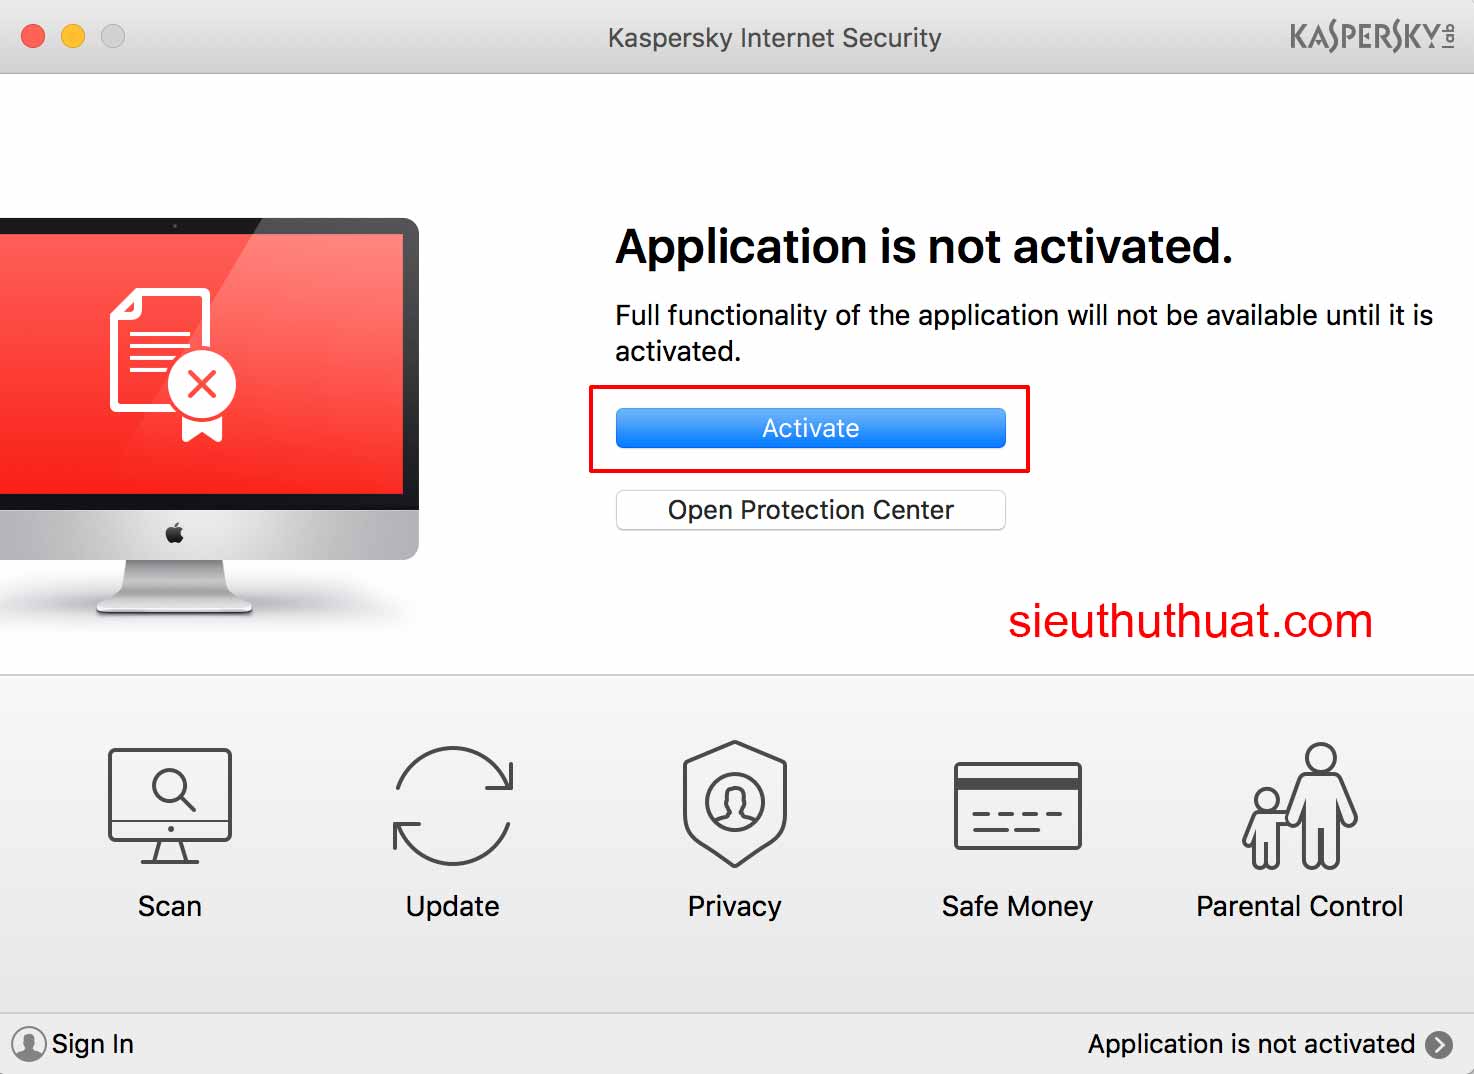Screen dimensions: 1474x1074
Task: Click the Kaspersky Lab logo
Action: 1371,37
